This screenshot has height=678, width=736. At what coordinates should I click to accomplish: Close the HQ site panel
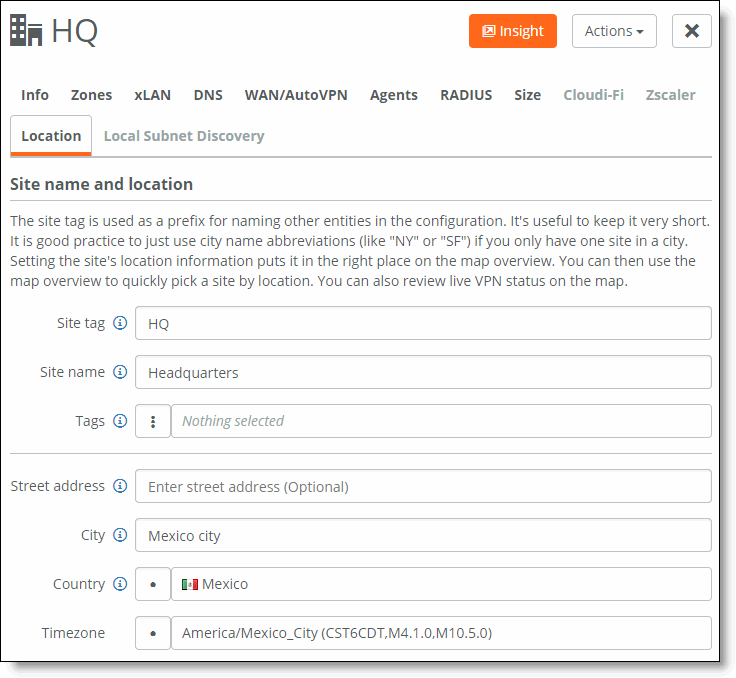coord(691,31)
